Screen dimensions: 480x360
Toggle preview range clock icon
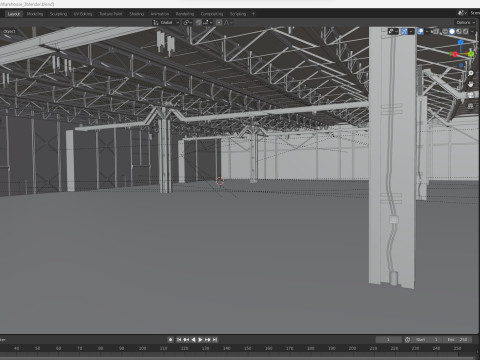pos(407,340)
